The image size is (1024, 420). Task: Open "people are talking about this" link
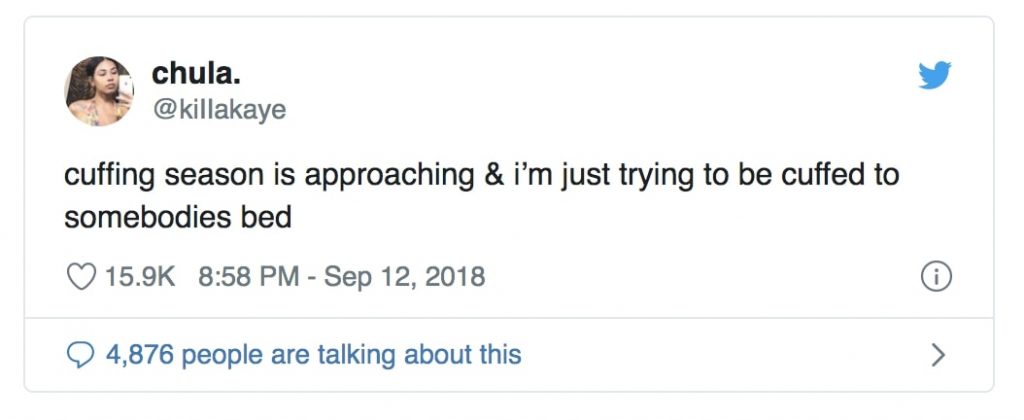point(352,354)
